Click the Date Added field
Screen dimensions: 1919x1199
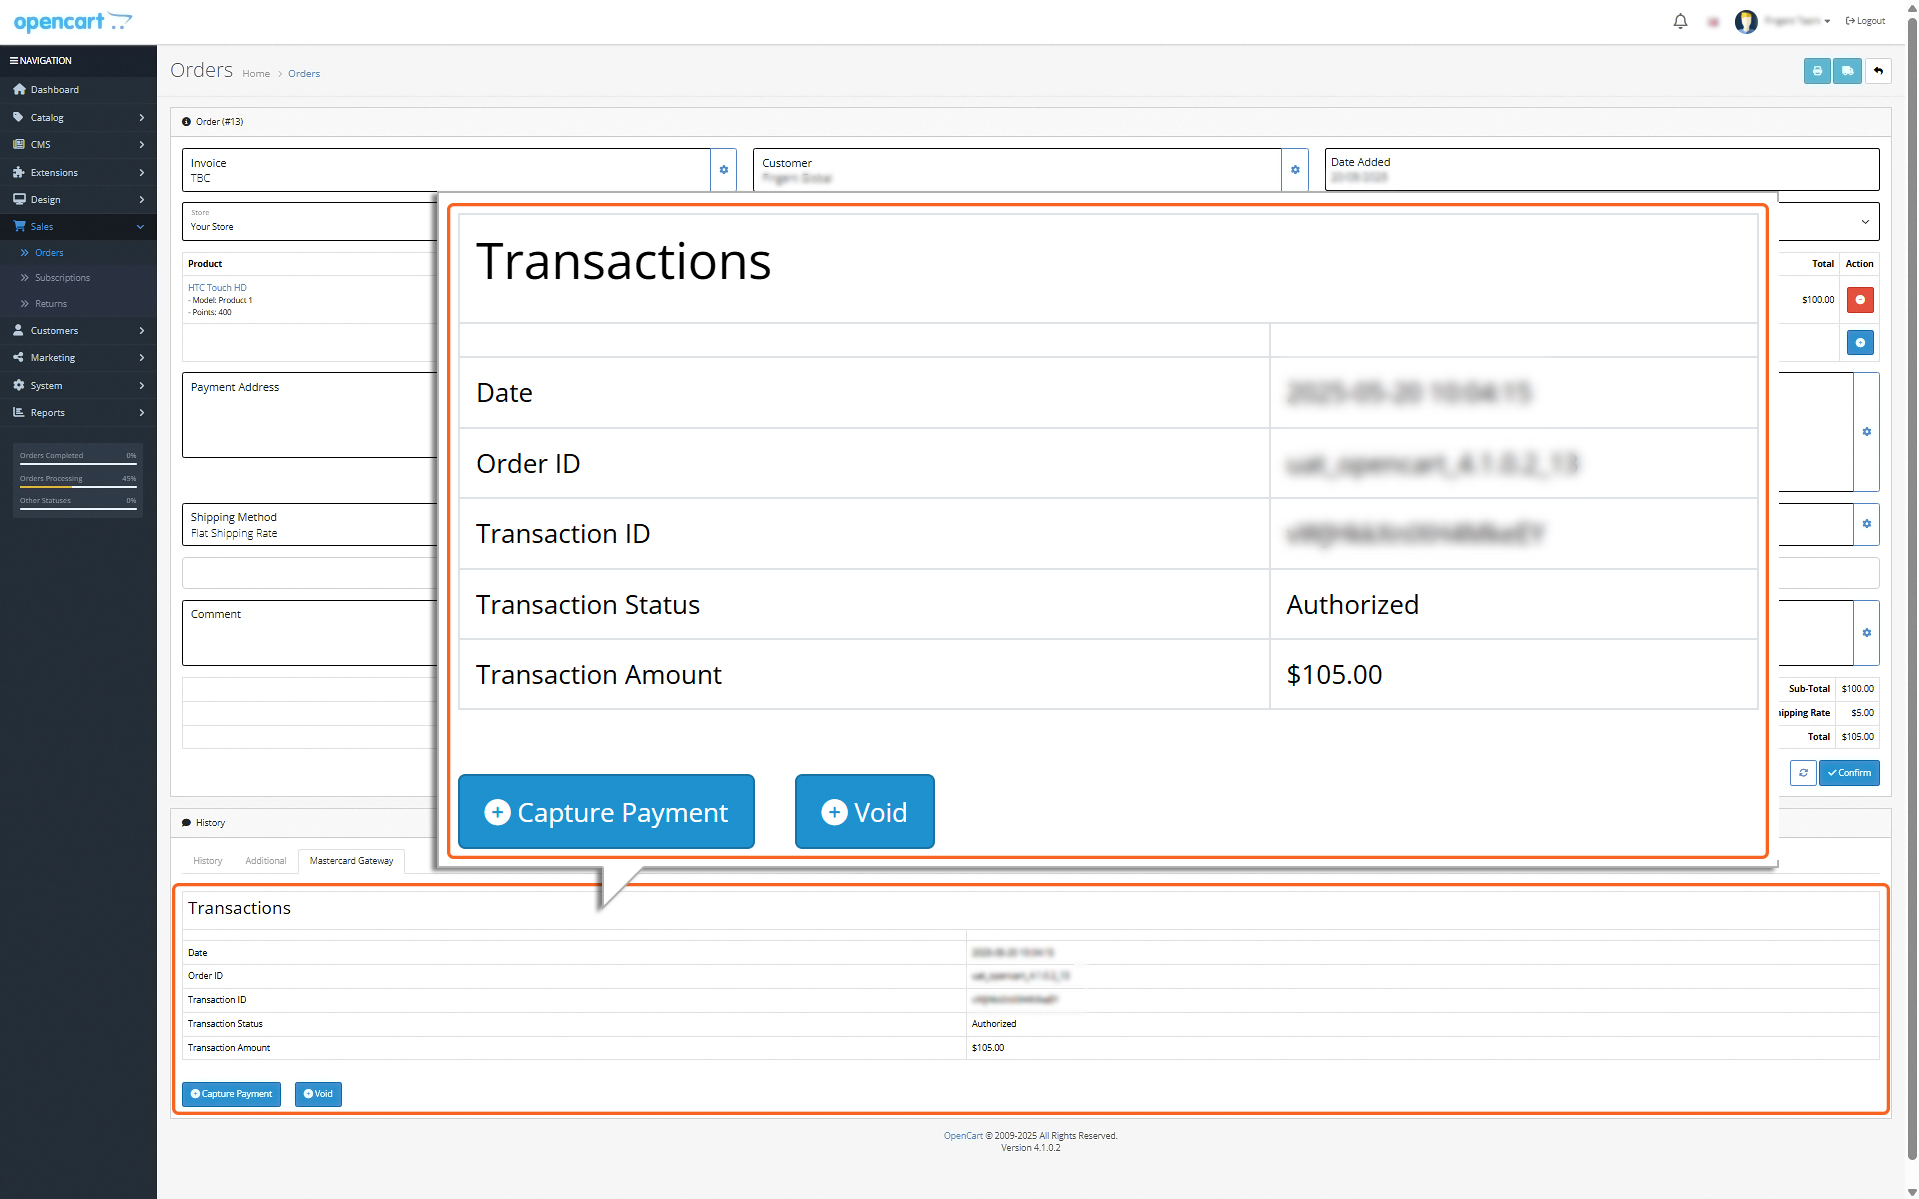point(1602,170)
